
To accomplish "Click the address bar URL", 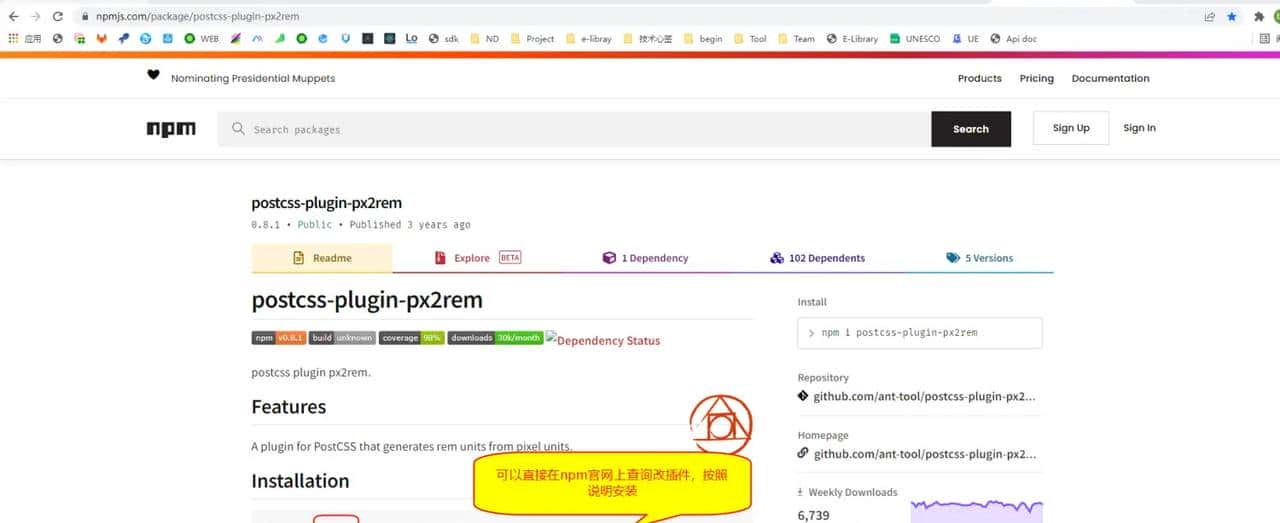I will pos(197,16).
